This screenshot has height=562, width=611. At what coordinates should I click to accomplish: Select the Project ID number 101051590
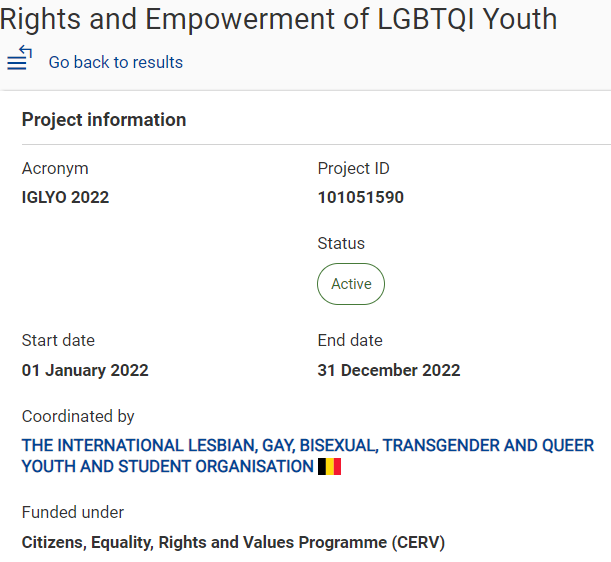[x=361, y=197]
